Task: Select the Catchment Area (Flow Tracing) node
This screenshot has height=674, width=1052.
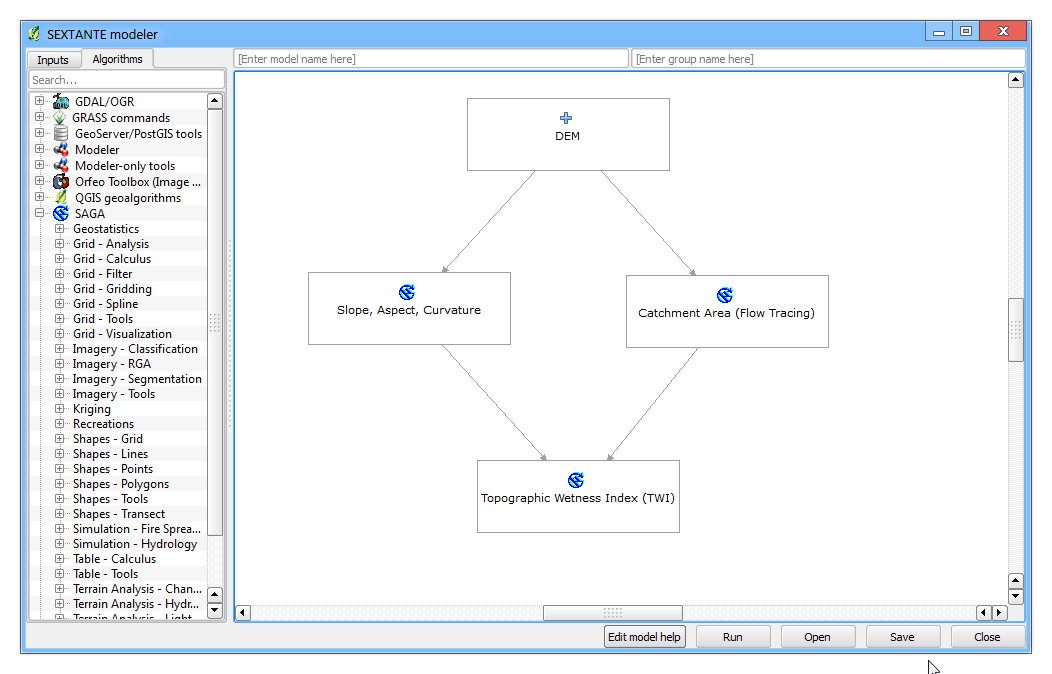Action: (x=727, y=311)
